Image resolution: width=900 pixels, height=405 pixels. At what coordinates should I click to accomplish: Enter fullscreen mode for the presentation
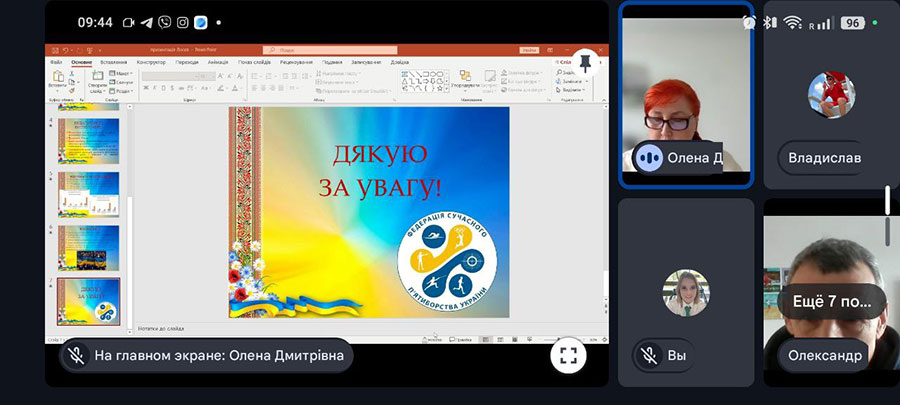568,354
